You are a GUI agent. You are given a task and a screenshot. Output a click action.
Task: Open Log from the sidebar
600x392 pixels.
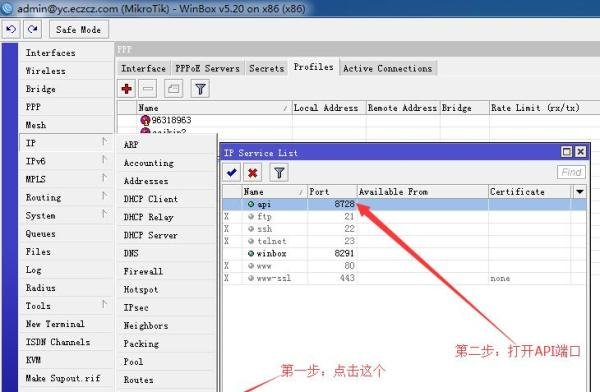tap(66, 270)
